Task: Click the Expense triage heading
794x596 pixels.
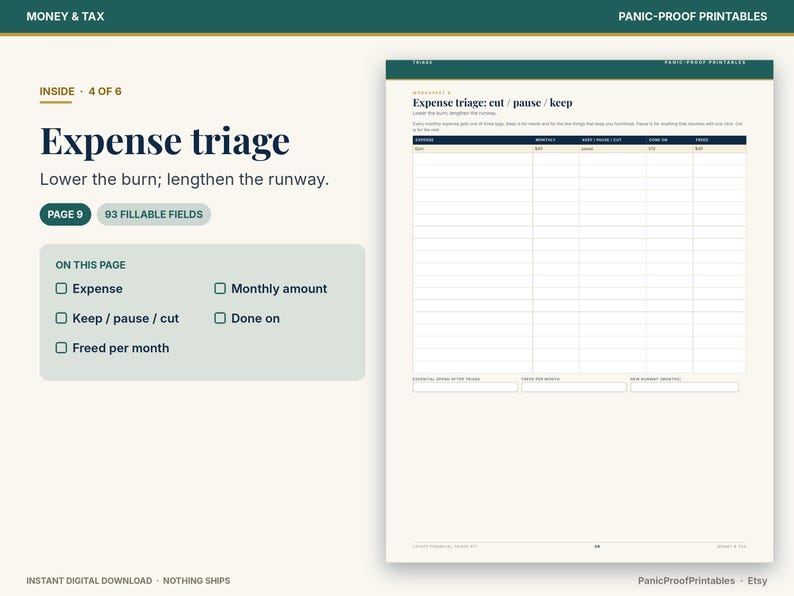Action: click(x=165, y=140)
